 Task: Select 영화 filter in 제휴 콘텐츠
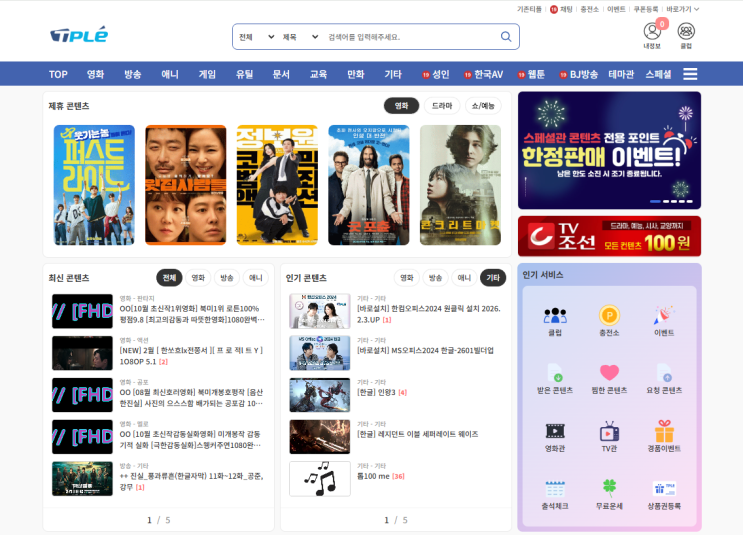pyautogui.click(x=401, y=106)
